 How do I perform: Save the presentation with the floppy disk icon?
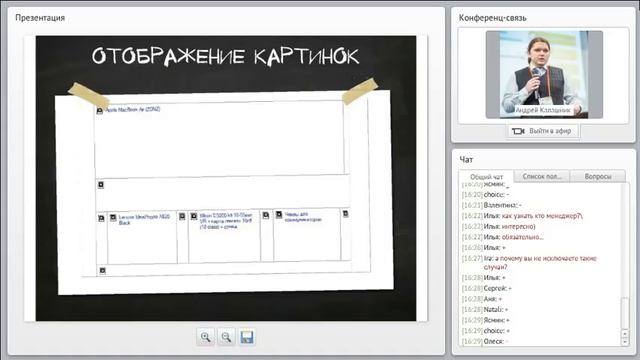click(247, 337)
